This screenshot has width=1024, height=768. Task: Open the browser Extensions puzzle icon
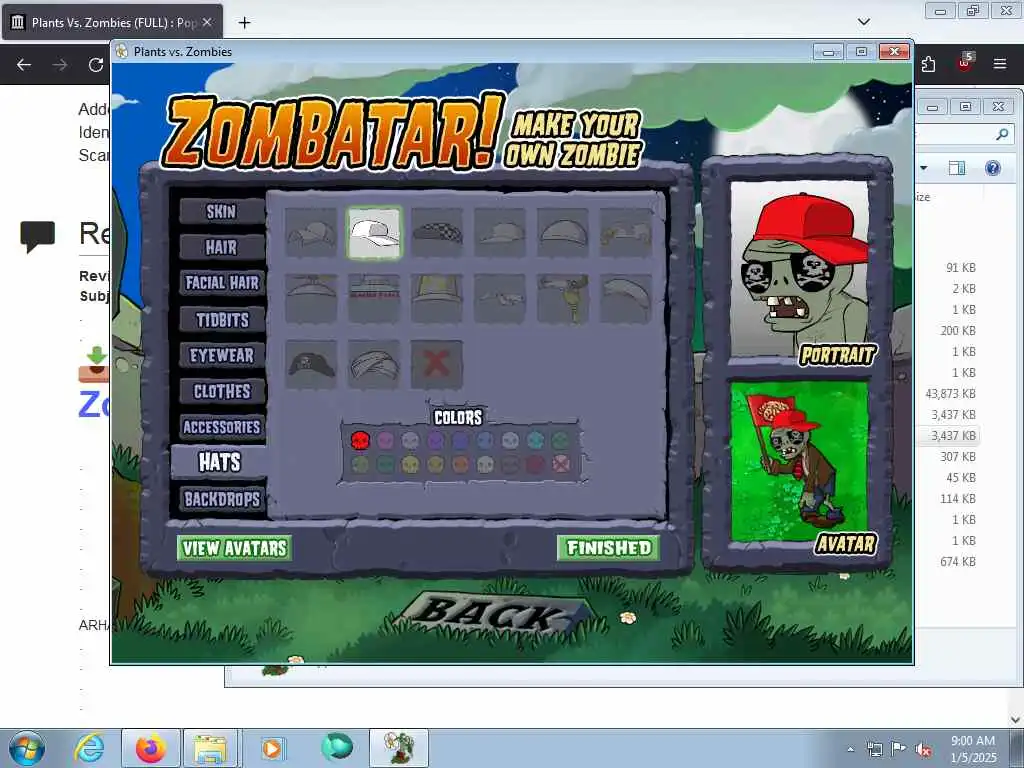tap(928, 64)
